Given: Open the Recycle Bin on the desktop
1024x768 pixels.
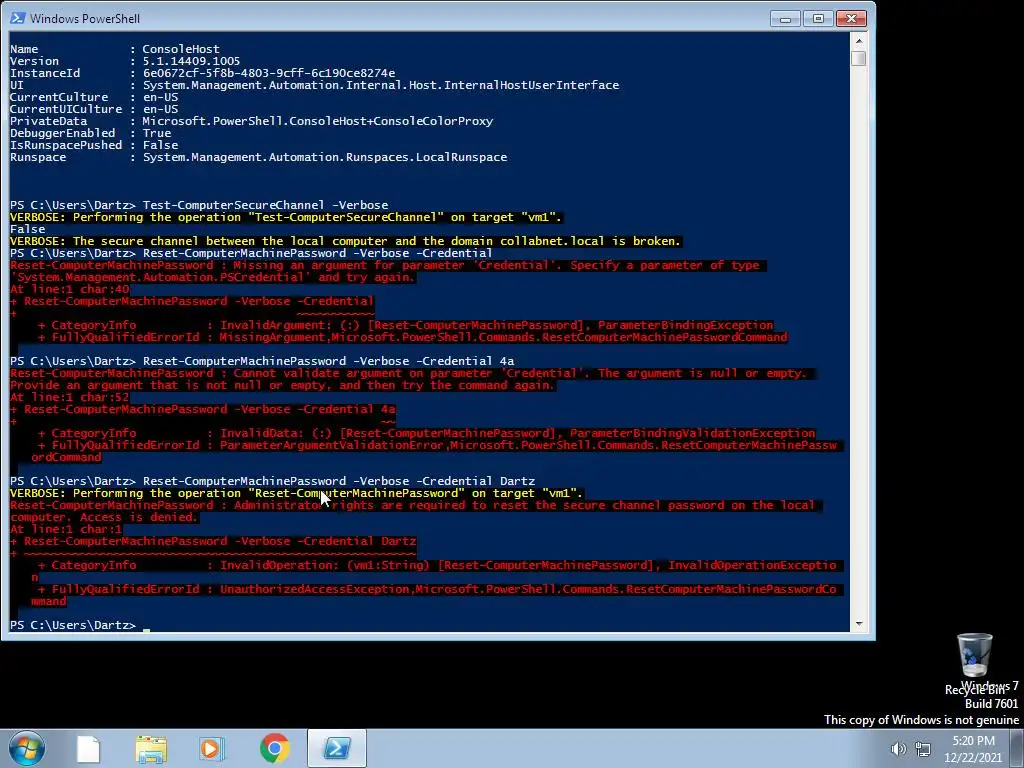Looking at the screenshot, I should tap(974, 664).
